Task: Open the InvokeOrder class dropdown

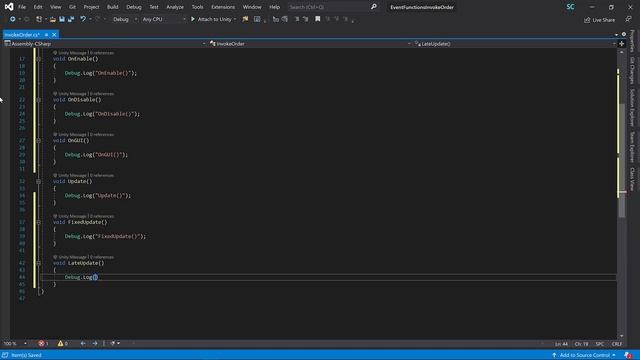Action: (x=310, y=44)
